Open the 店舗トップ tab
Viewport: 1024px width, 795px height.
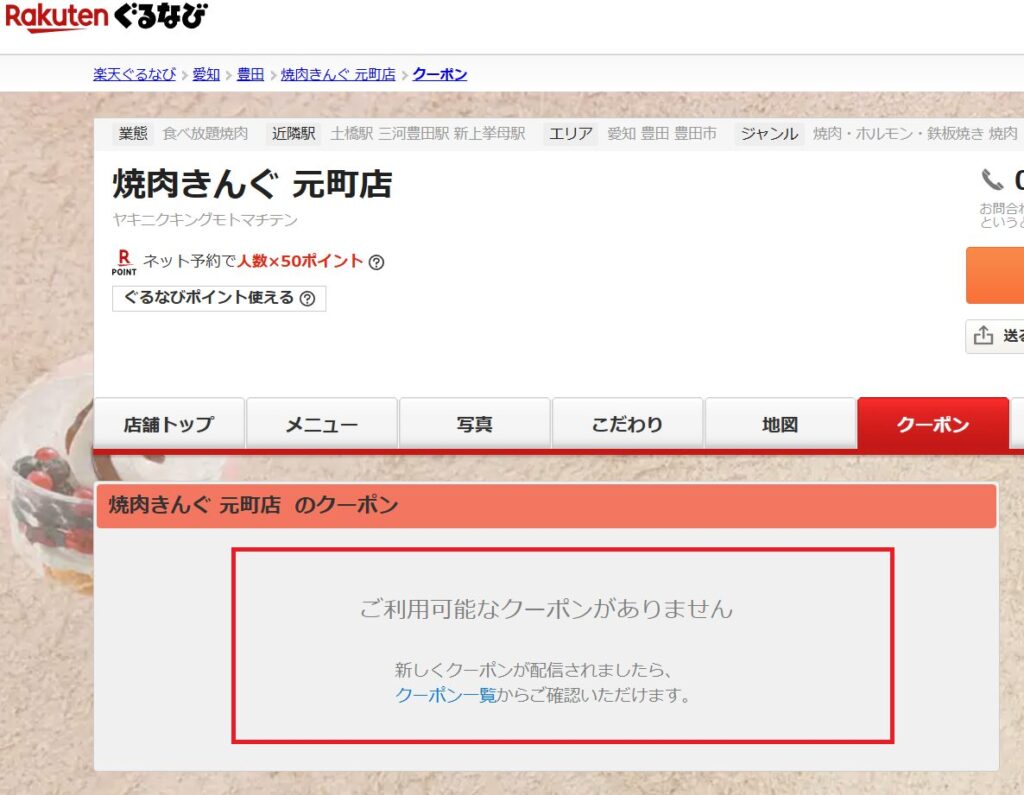[168, 424]
